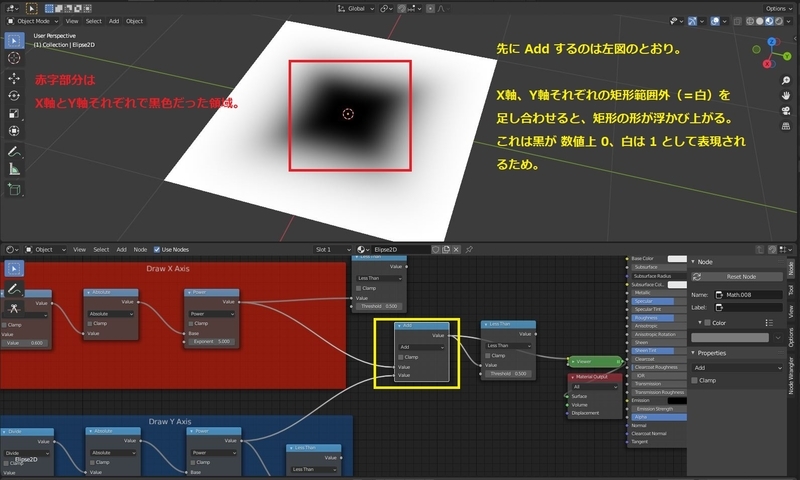
Task: Open the Object Mode dropdown
Action: tap(33, 21)
